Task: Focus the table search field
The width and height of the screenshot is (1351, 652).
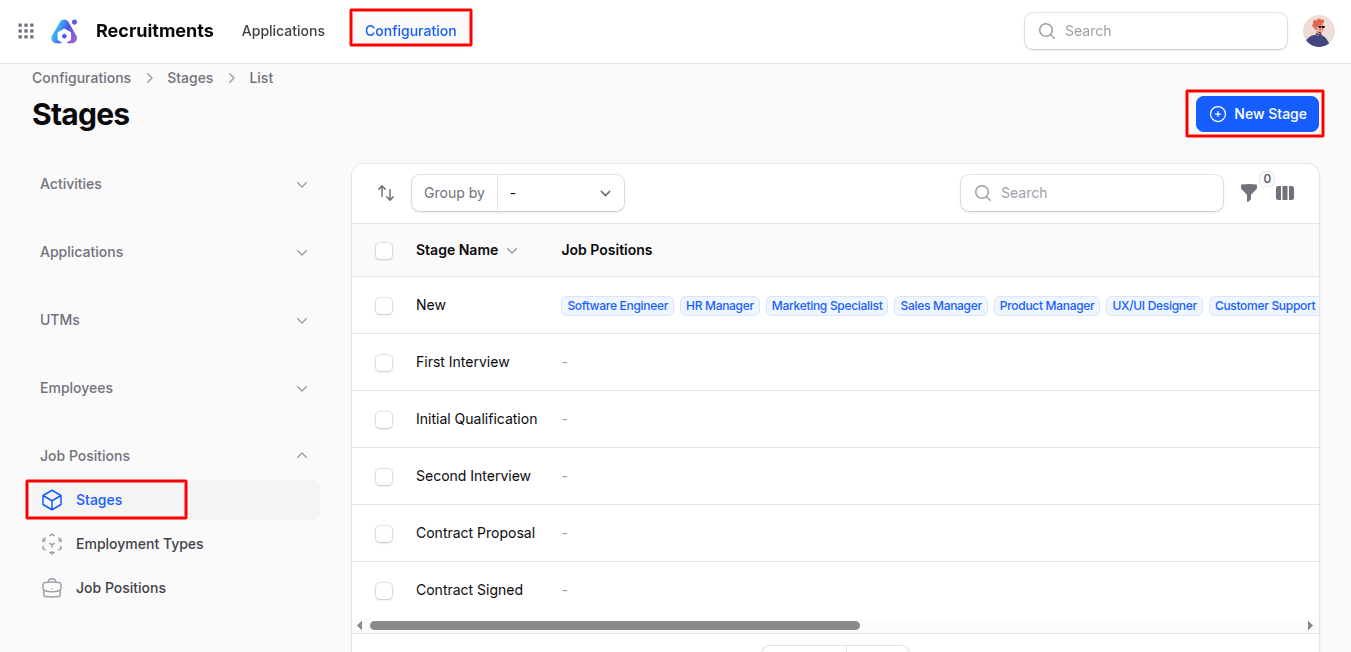Action: pos(1100,193)
